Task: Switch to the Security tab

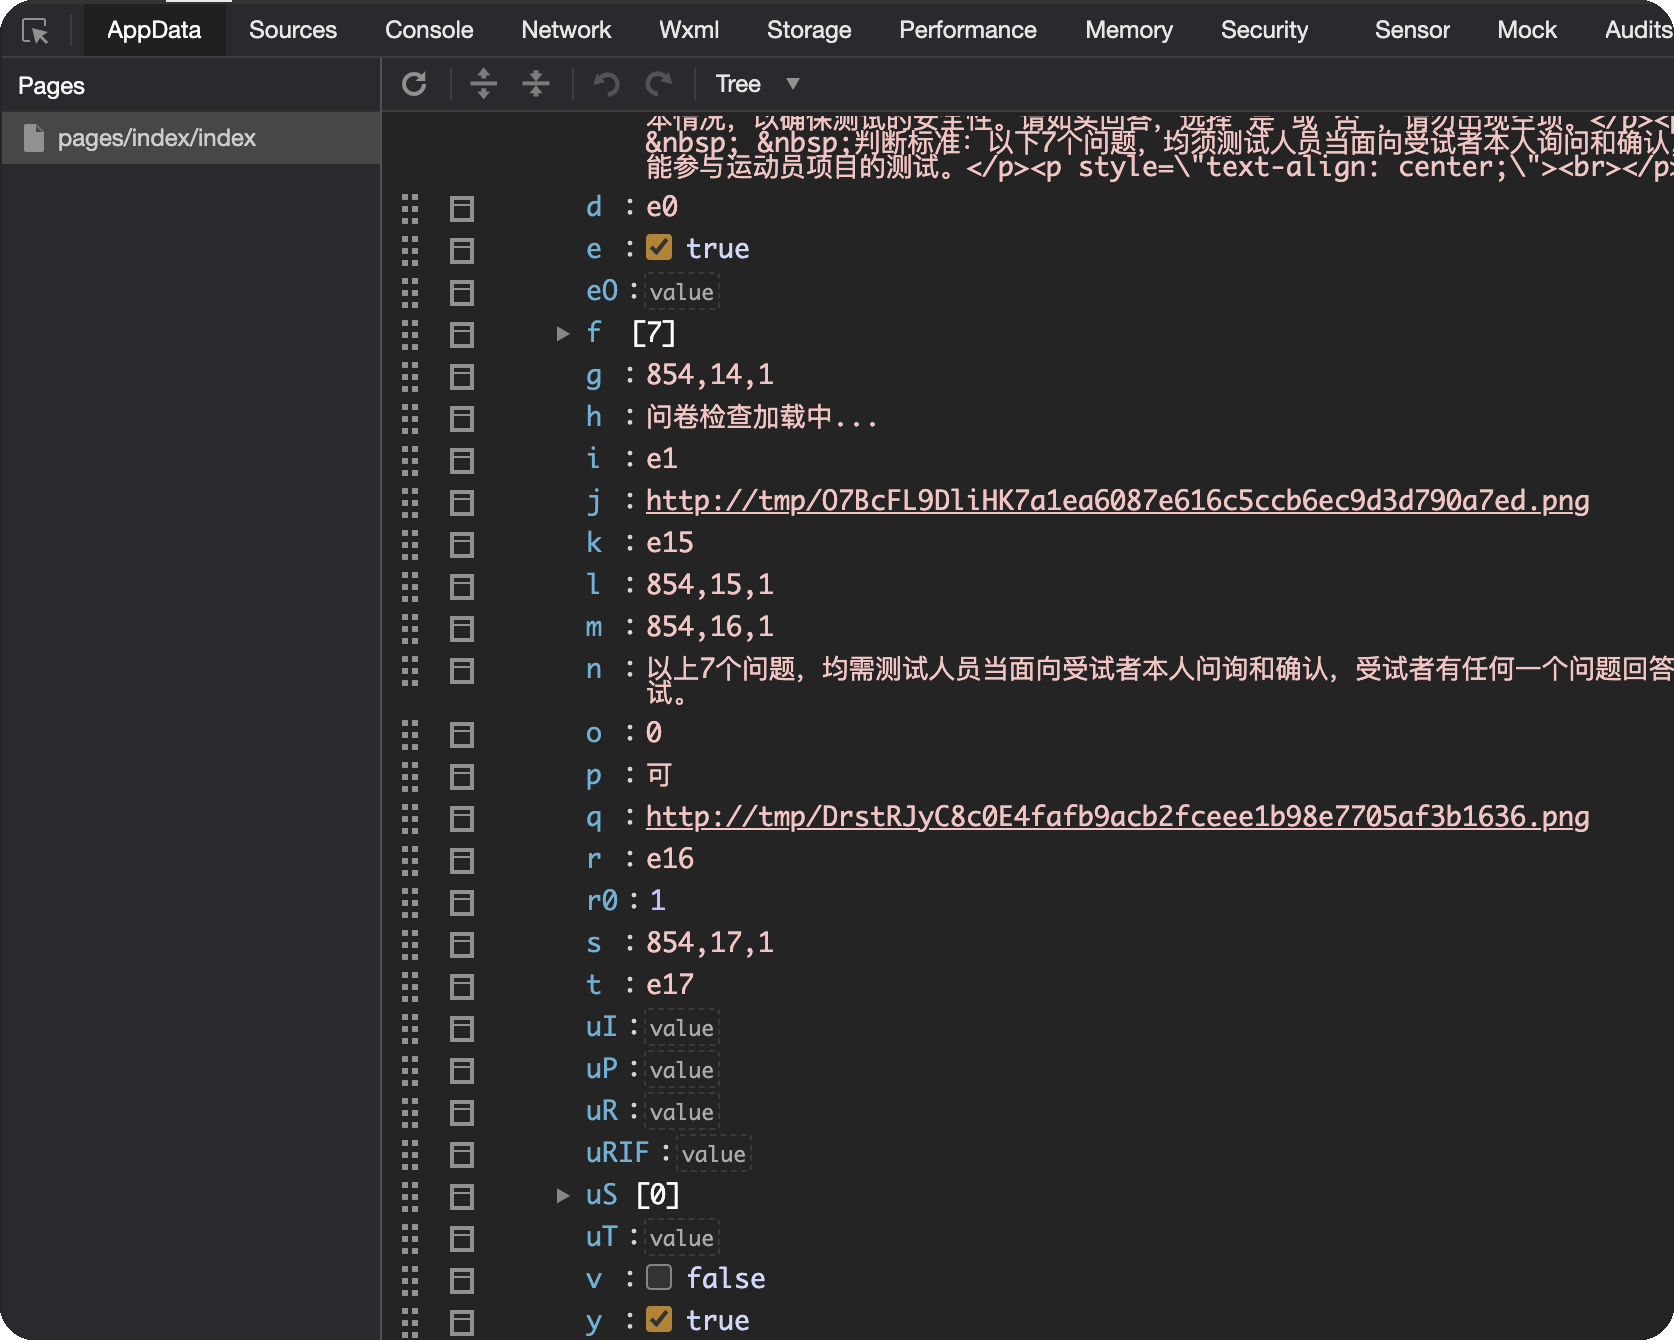Action: point(1264,30)
